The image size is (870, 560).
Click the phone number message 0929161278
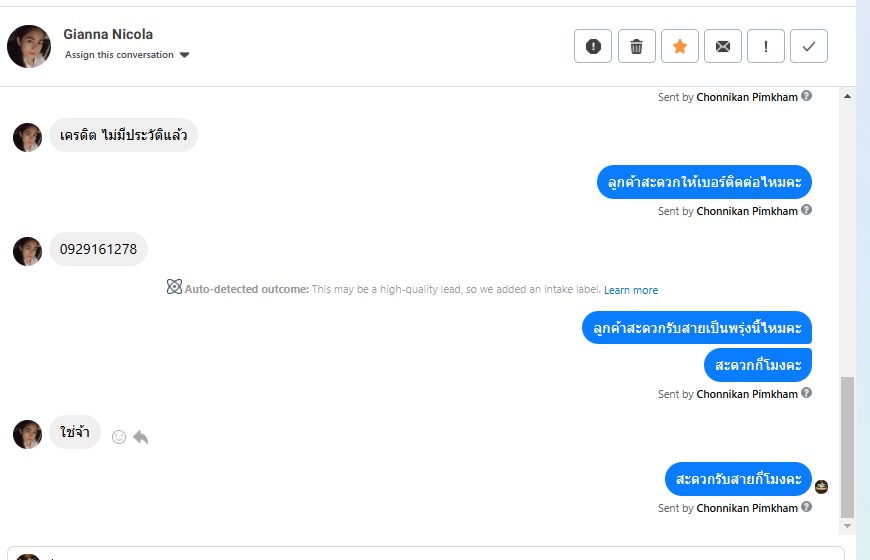click(x=98, y=249)
